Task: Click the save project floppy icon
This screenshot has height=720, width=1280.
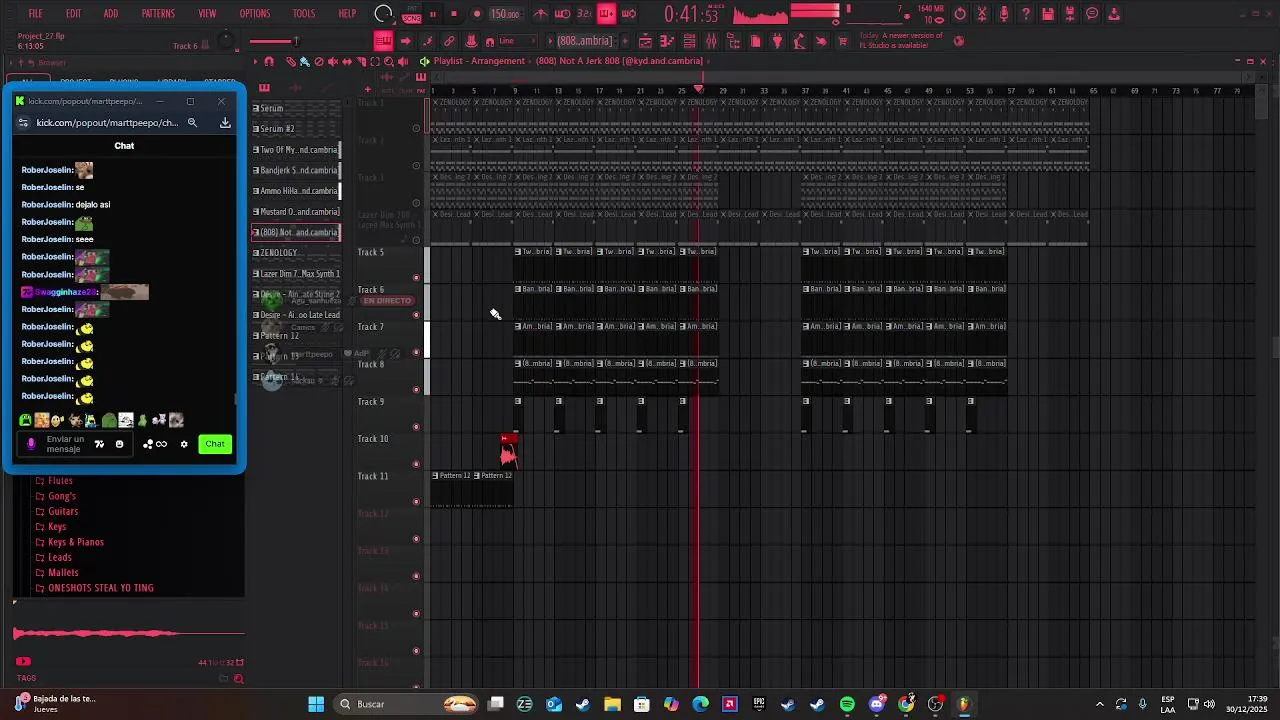Action: pos(1047,14)
